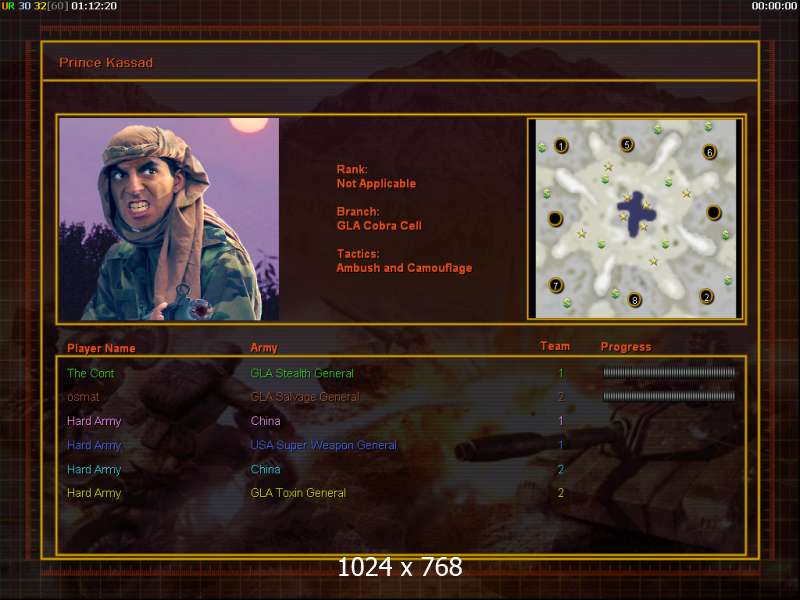Click 'GLA Salvage General' army entry
Image resolution: width=800 pixels, height=600 pixels.
point(305,397)
